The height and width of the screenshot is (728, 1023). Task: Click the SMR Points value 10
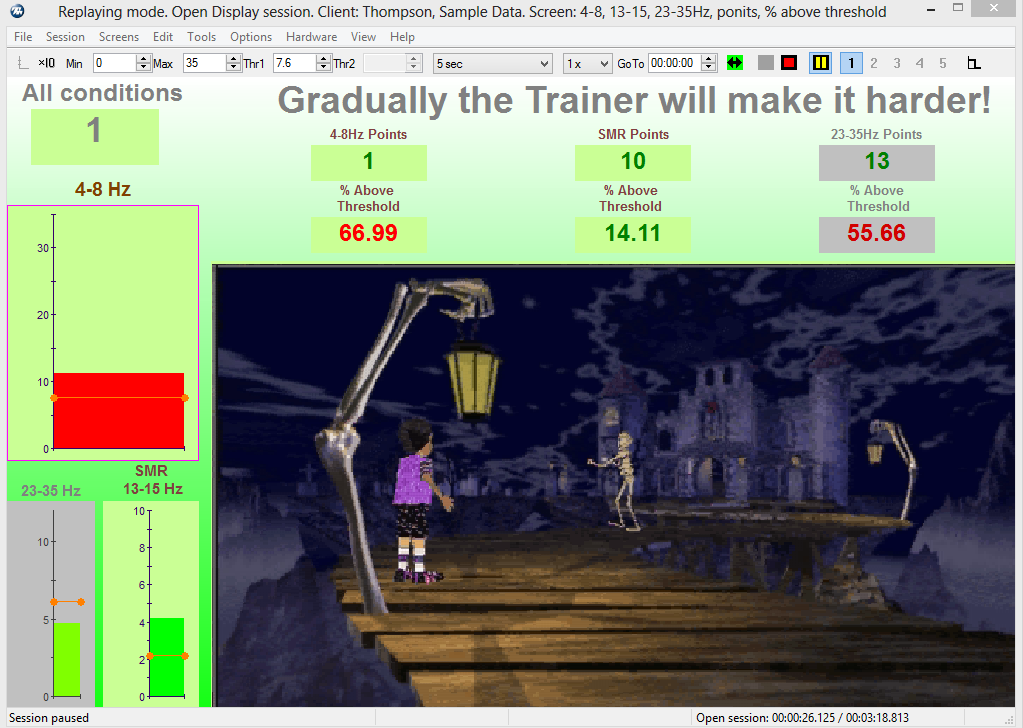(x=633, y=162)
